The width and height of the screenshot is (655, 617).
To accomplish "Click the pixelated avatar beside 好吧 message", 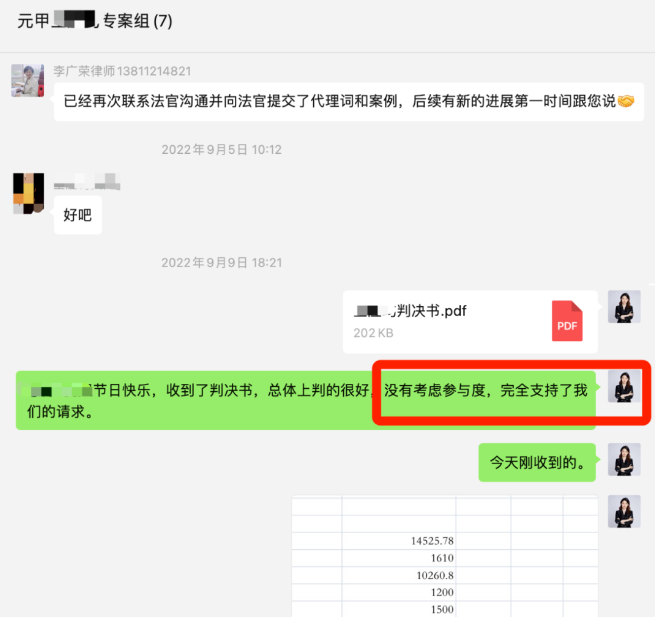I will click(x=28, y=193).
